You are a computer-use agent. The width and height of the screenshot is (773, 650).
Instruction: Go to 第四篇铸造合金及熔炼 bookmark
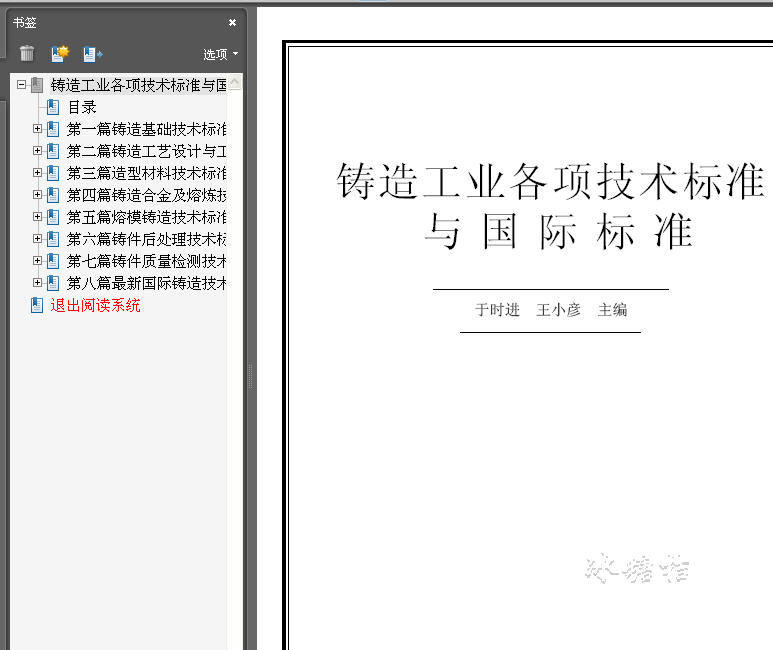click(x=146, y=195)
